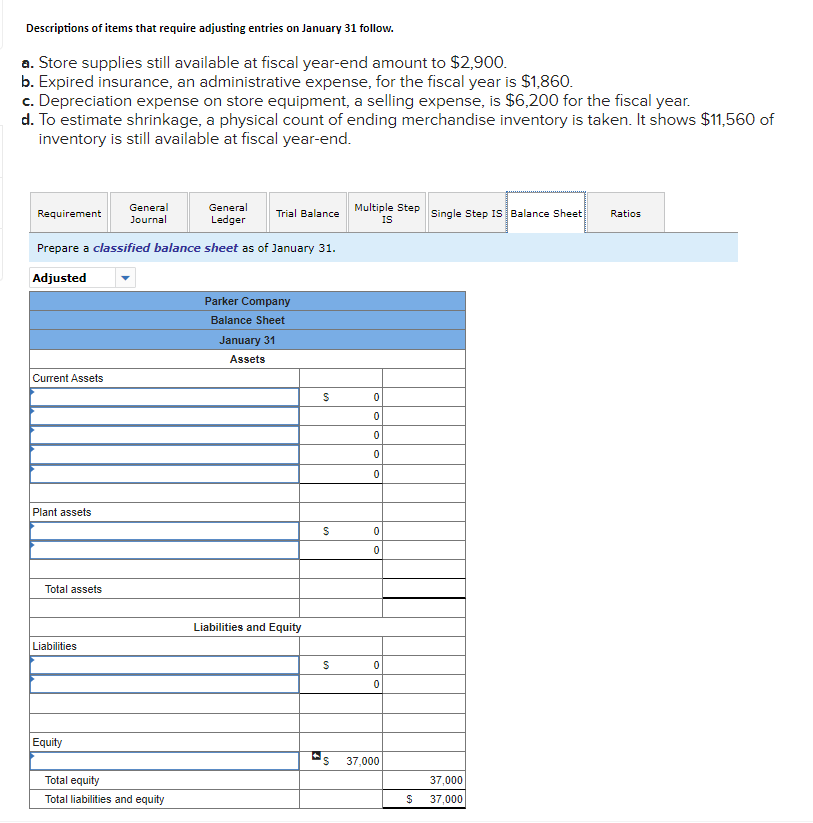Switch to the General Ledger tab
The width and height of the screenshot is (813, 823).
coord(227,212)
